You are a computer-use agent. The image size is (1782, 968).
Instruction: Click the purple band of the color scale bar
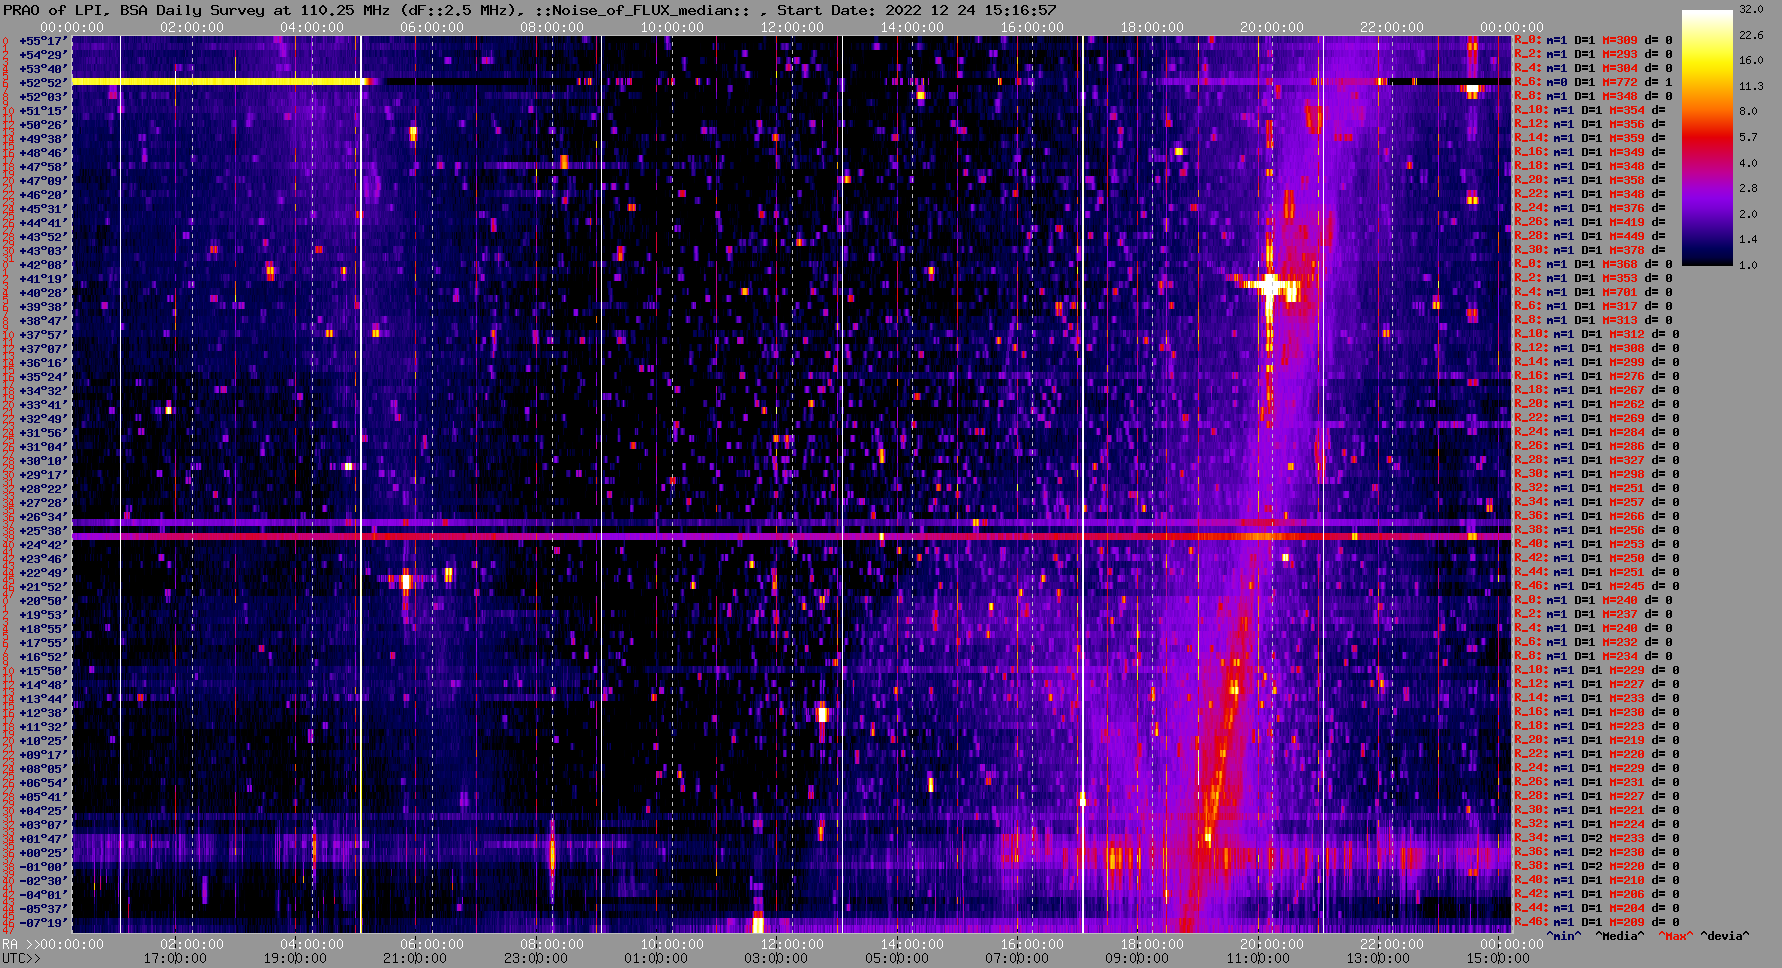coord(1707,200)
